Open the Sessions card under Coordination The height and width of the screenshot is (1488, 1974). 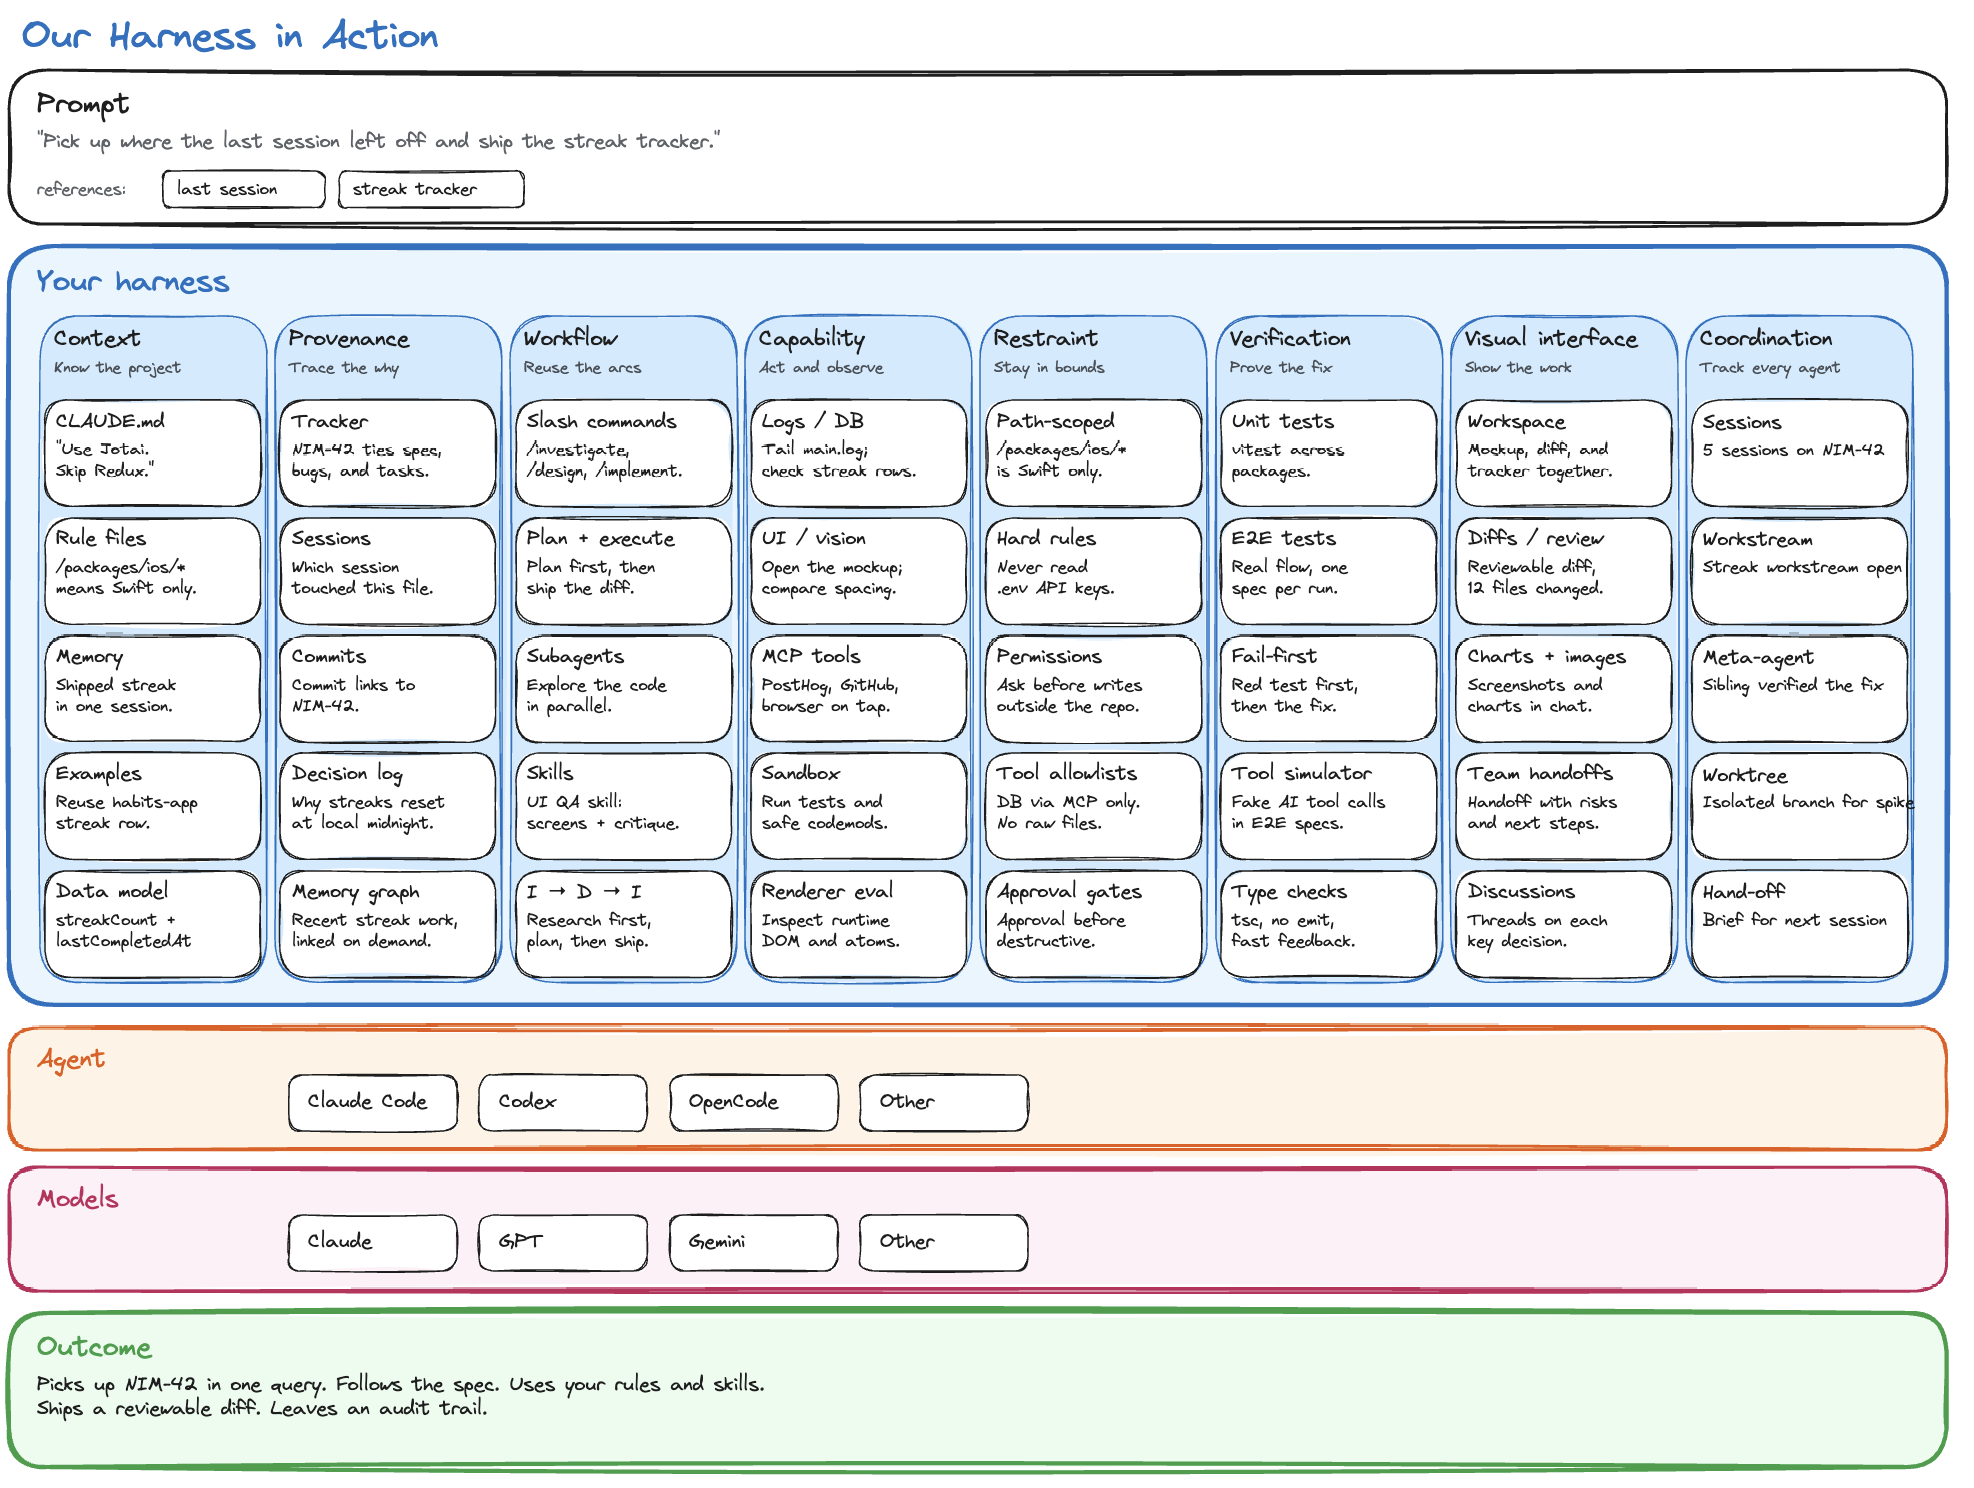[1800, 453]
